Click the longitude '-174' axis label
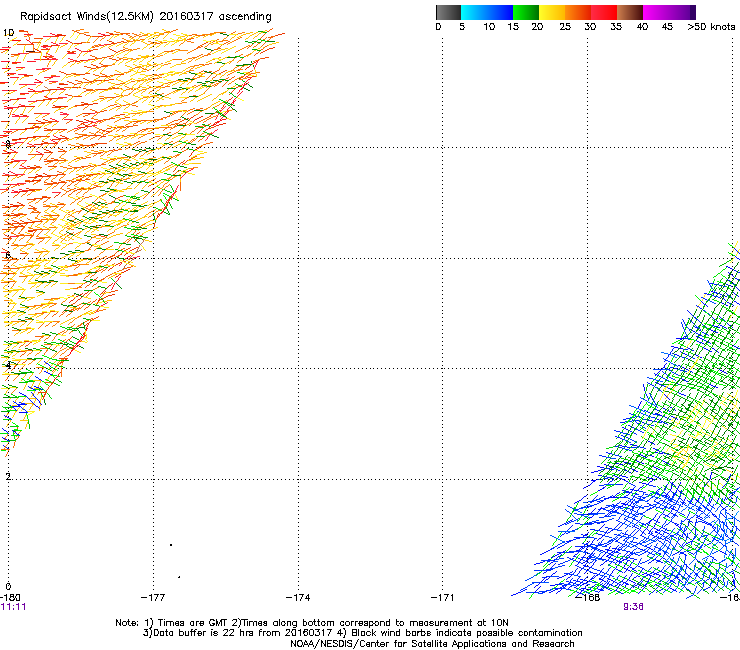The width and height of the screenshot is (740, 650). tap(298, 598)
